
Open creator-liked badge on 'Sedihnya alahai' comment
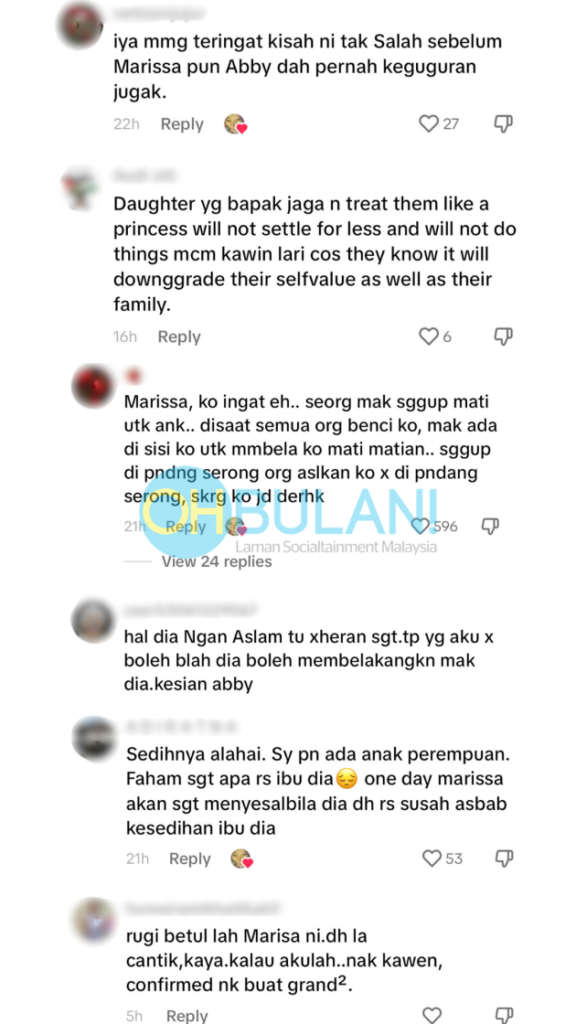242,859
